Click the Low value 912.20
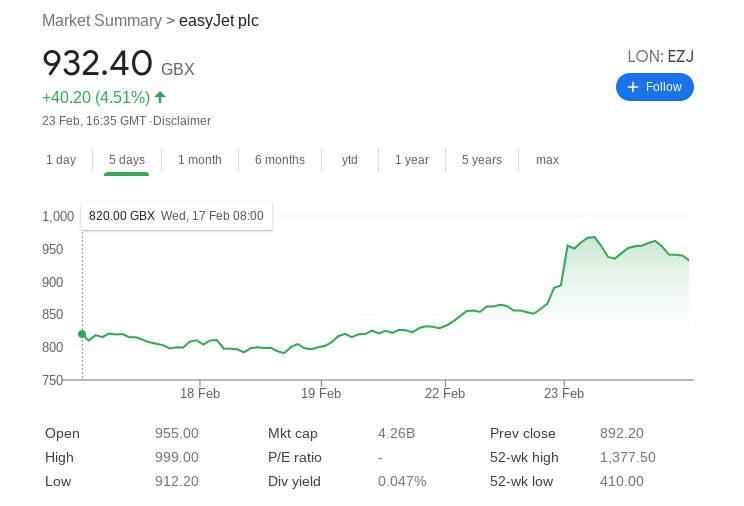This screenshot has width=744, height=506. click(177, 481)
